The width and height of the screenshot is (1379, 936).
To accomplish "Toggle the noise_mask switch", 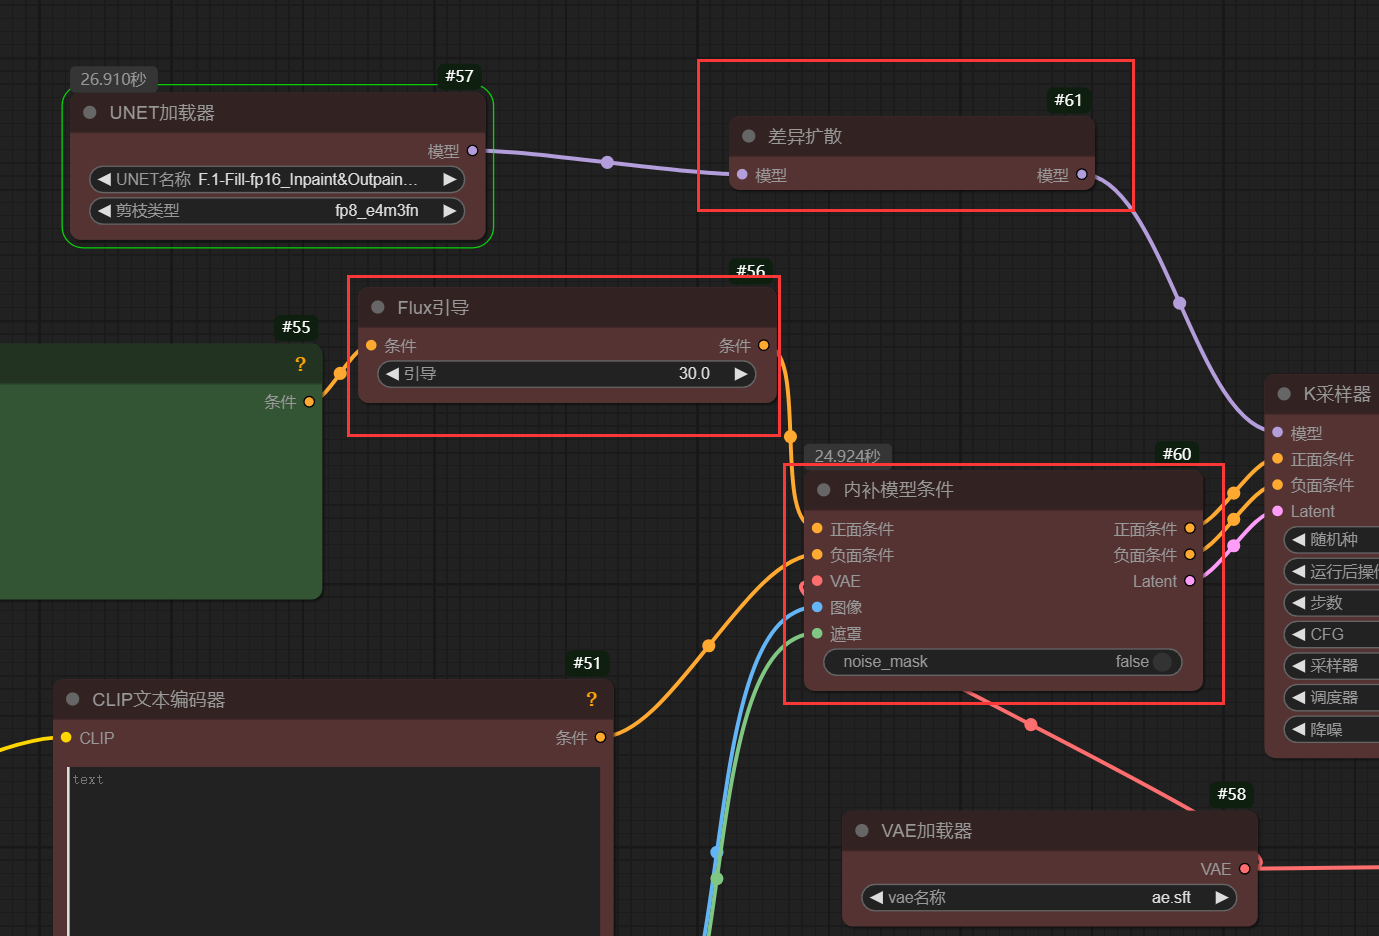I will tap(1162, 662).
